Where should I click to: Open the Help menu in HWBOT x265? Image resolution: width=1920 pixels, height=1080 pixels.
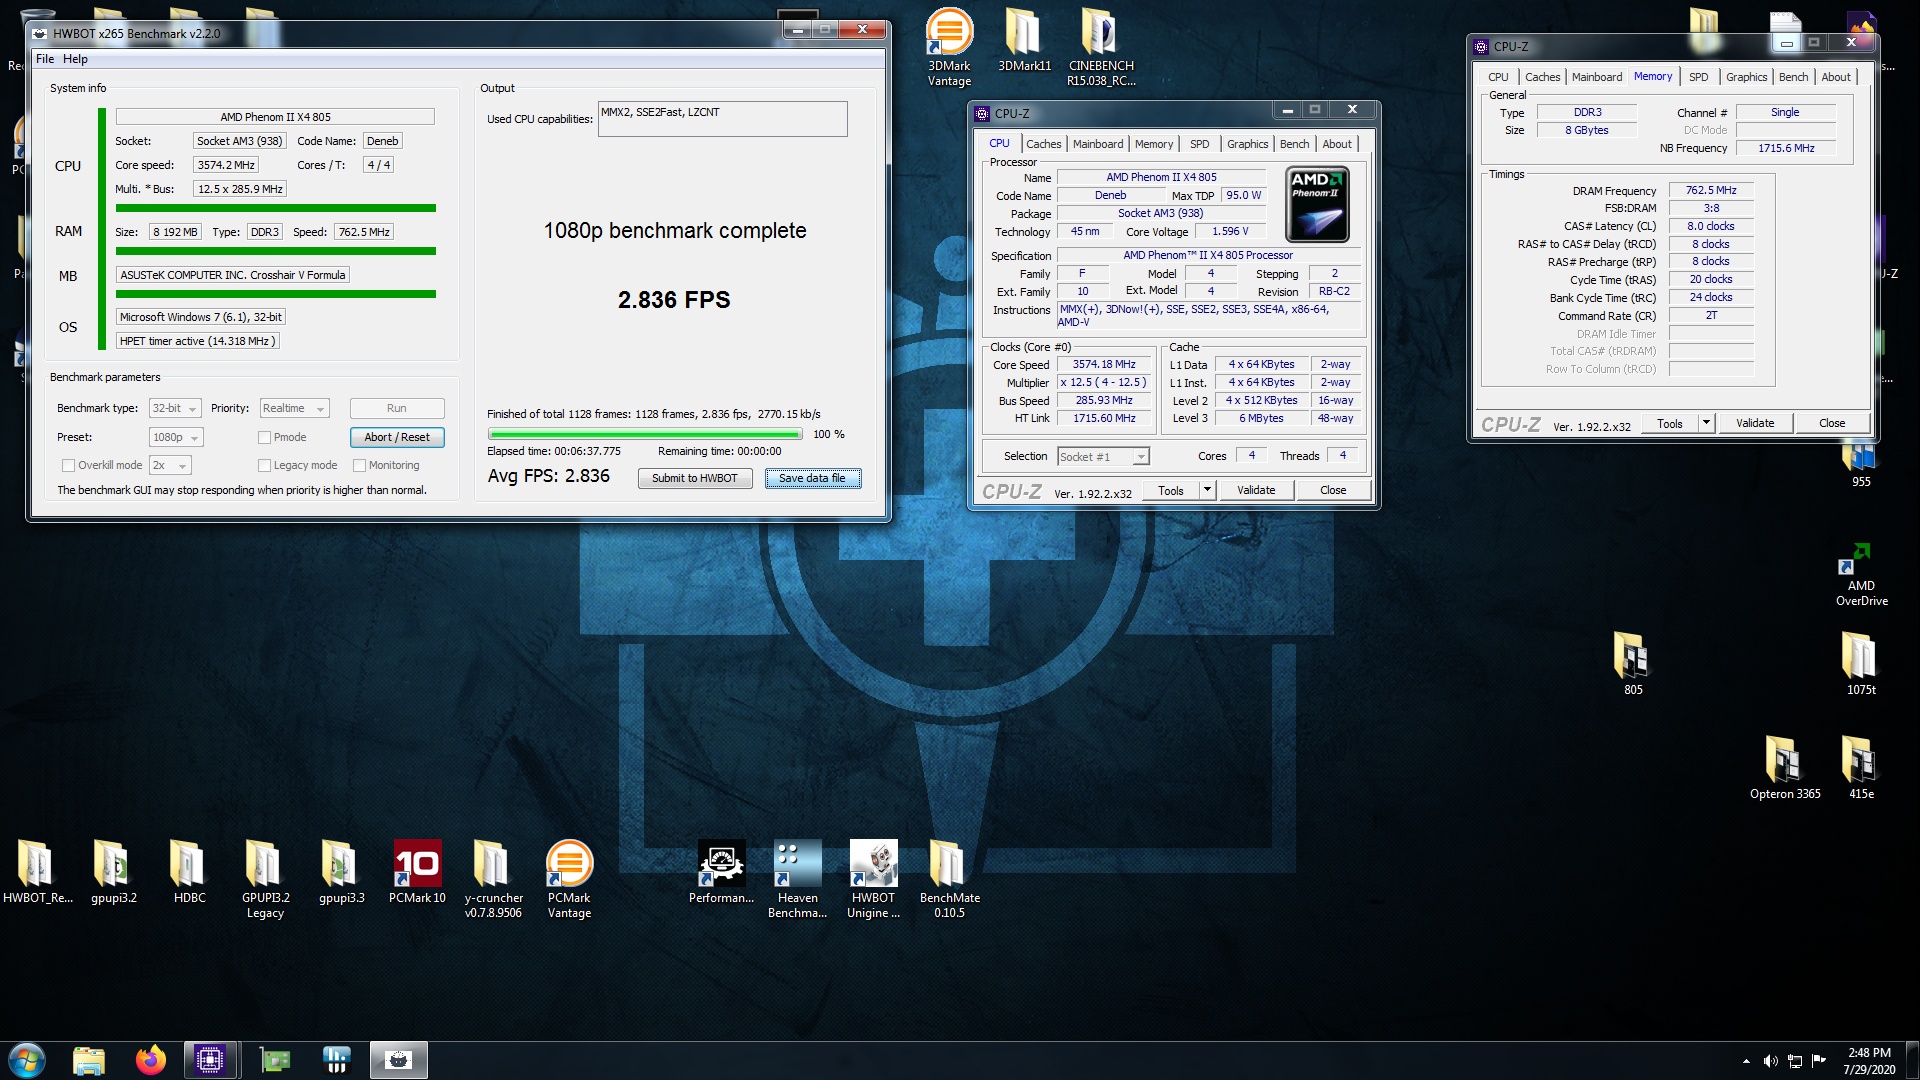point(75,59)
